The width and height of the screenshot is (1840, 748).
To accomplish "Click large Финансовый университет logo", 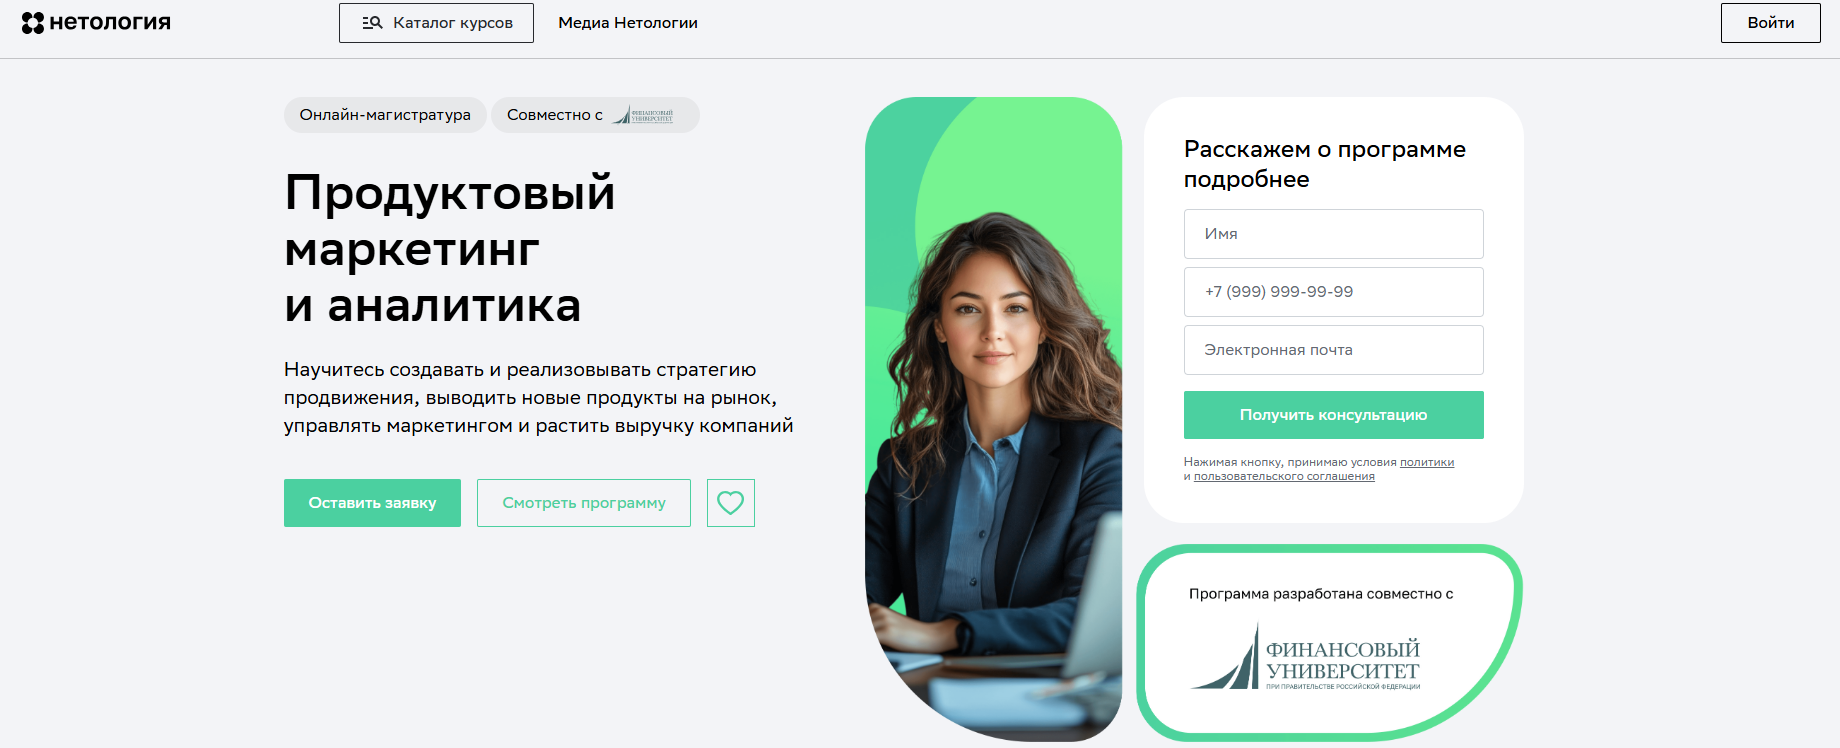I will (x=1305, y=657).
